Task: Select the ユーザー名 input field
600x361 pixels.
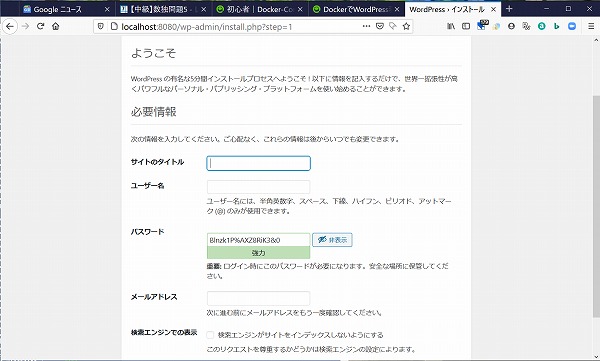Action: [258, 187]
